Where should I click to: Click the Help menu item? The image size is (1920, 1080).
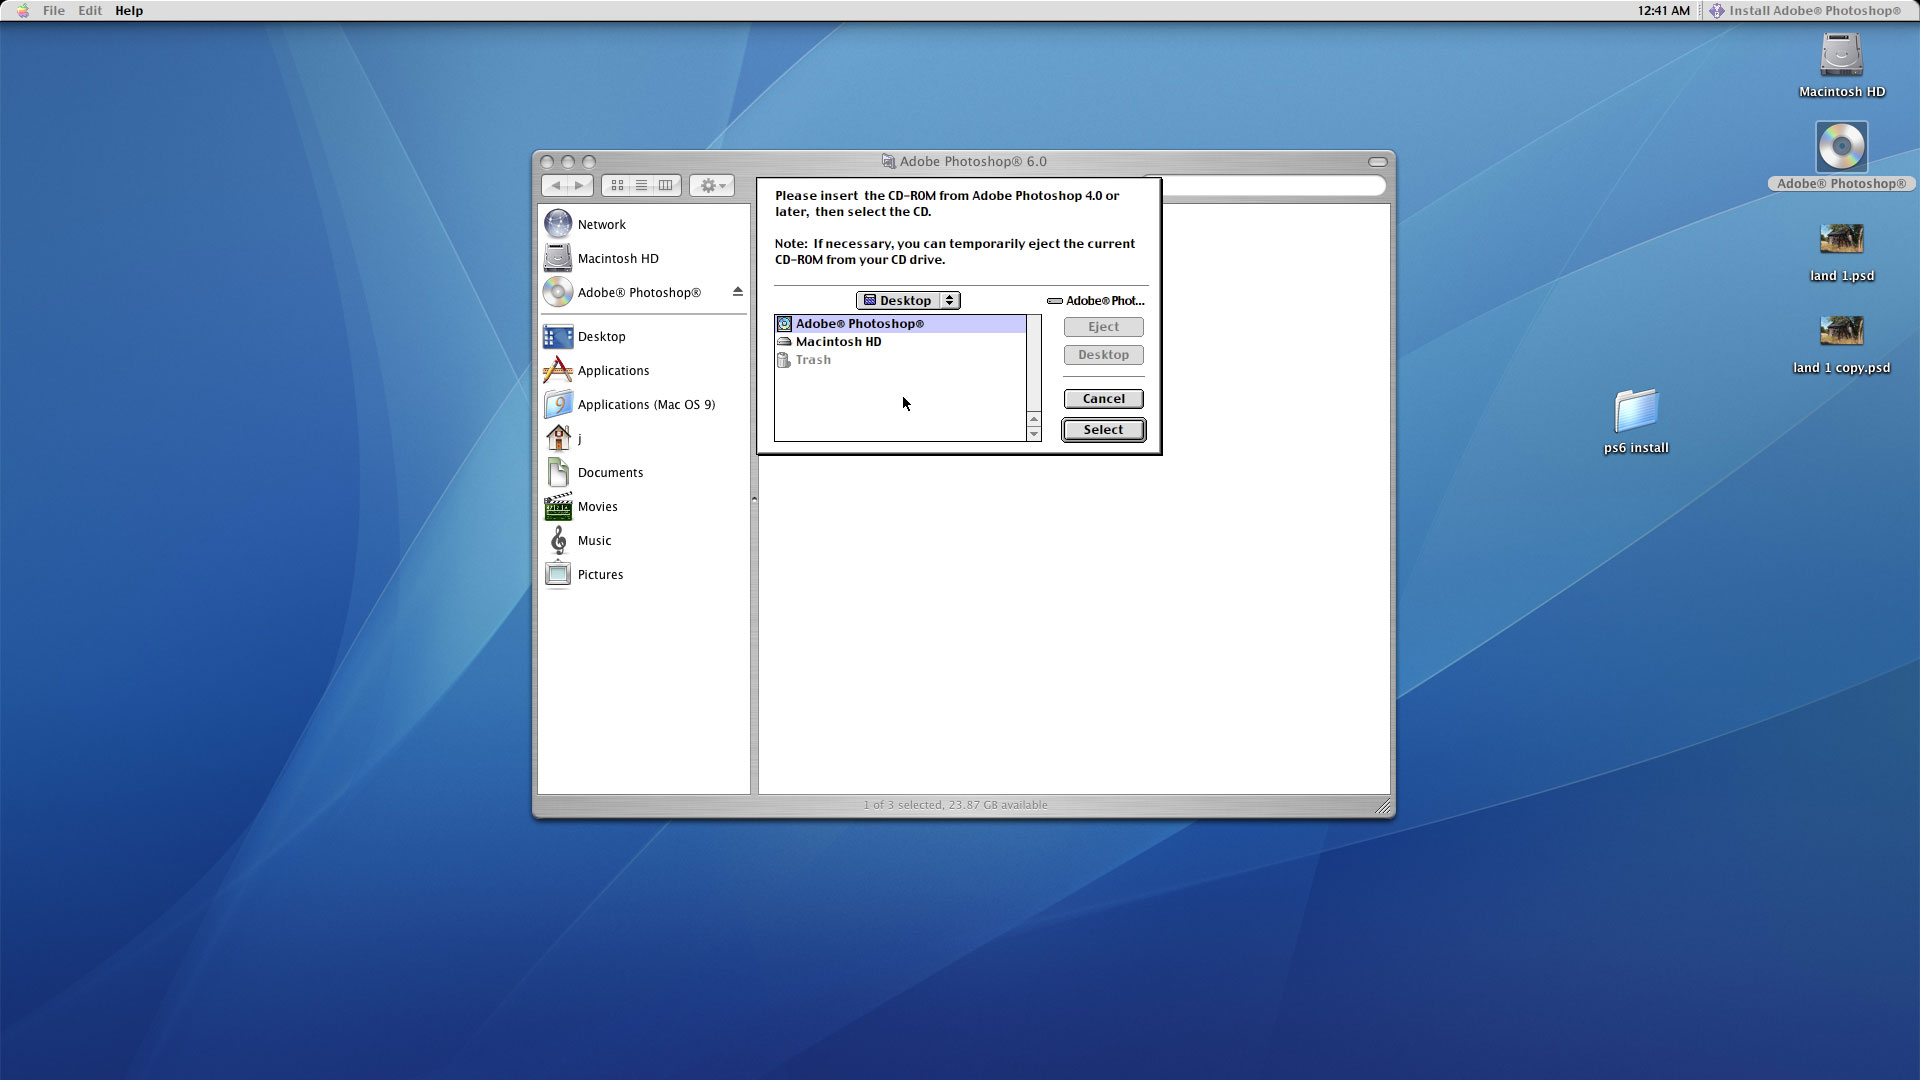click(128, 11)
